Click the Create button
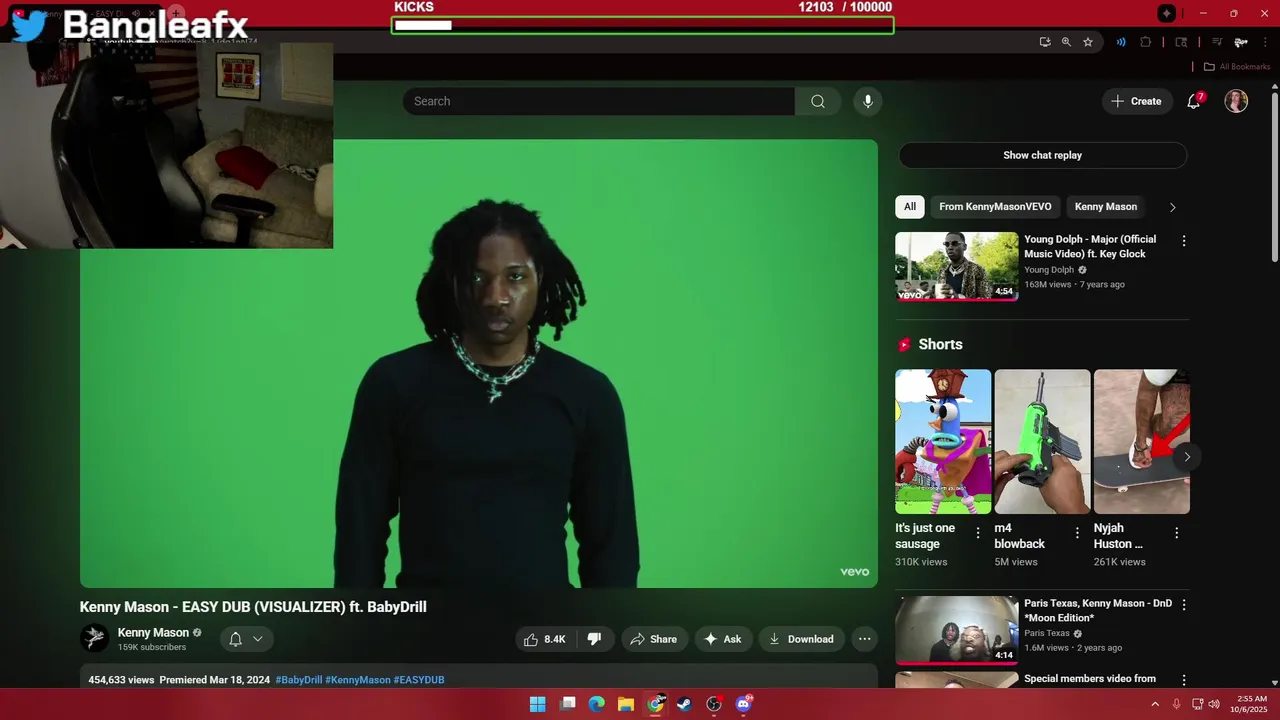Screen dimensions: 1280x720 (1137, 101)
